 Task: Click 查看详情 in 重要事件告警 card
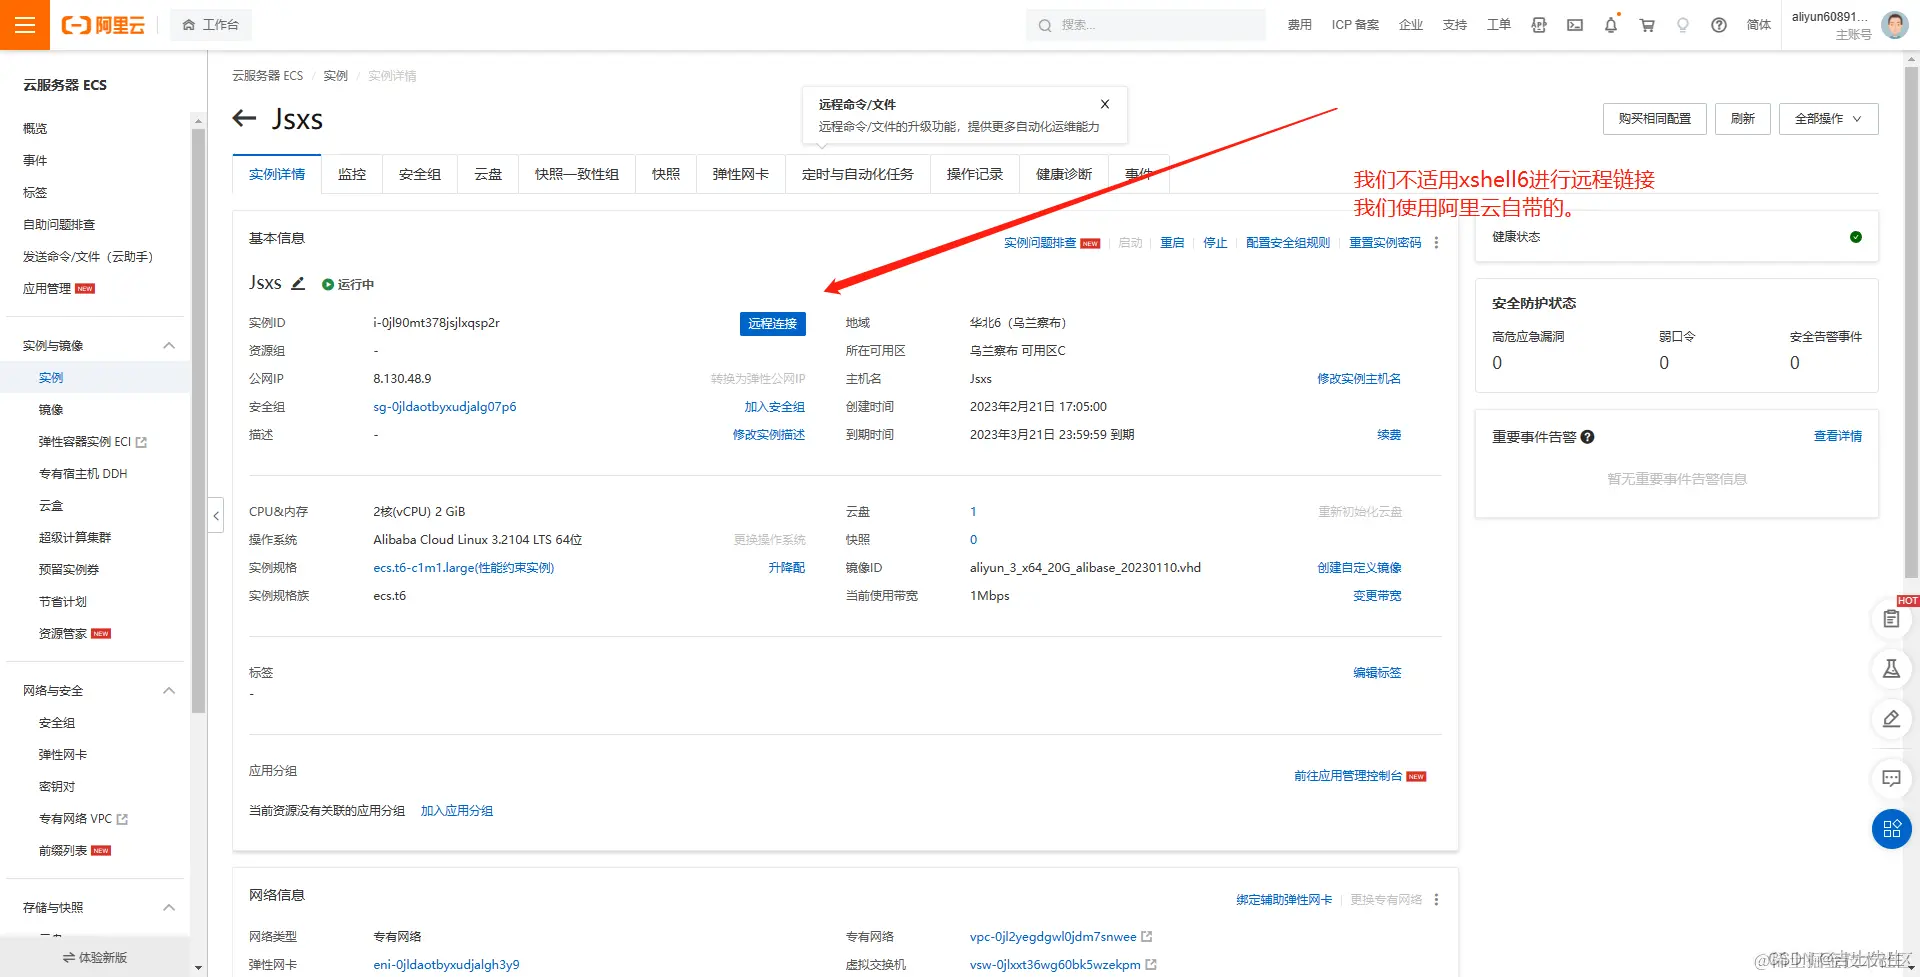tap(1838, 436)
